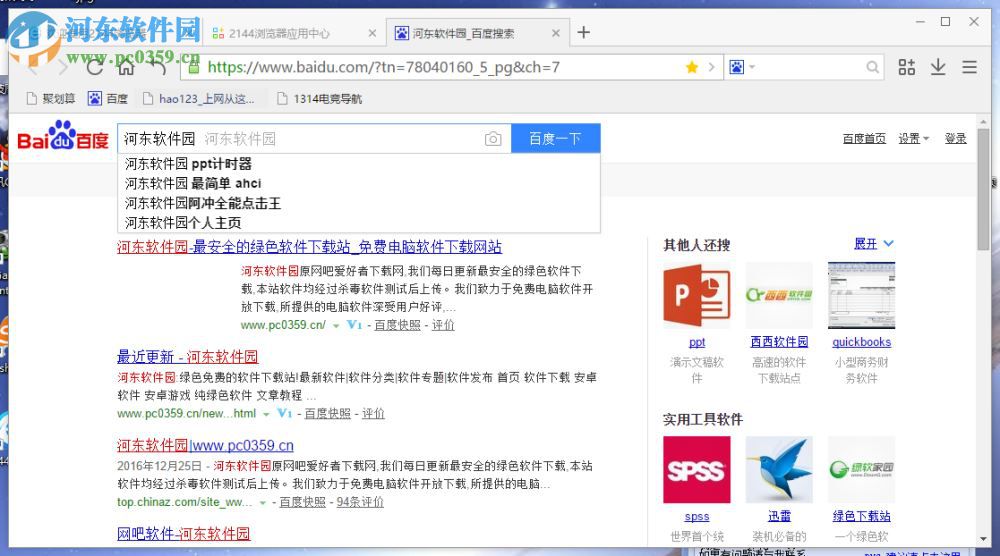1000x556 pixels.
Task: Open the 绿色下载站 link
Action: click(x=861, y=516)
